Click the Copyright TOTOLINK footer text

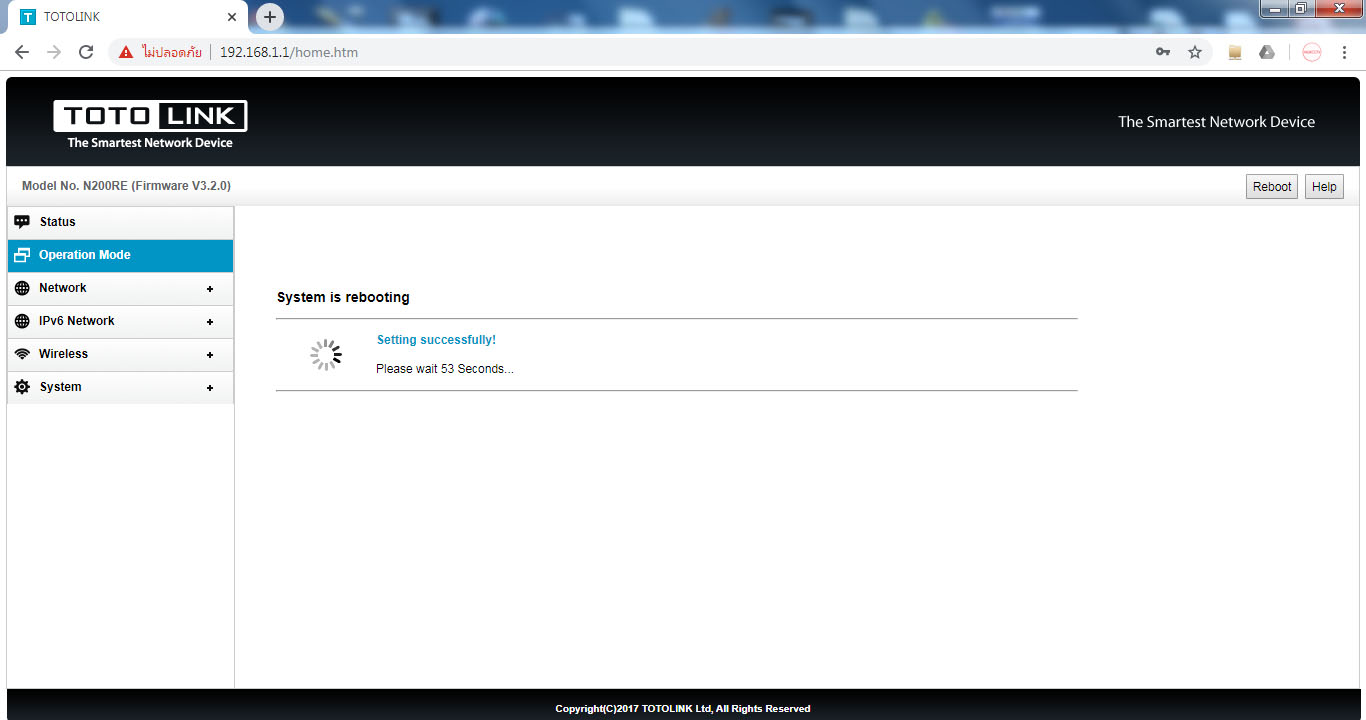(x=683, y=708)
